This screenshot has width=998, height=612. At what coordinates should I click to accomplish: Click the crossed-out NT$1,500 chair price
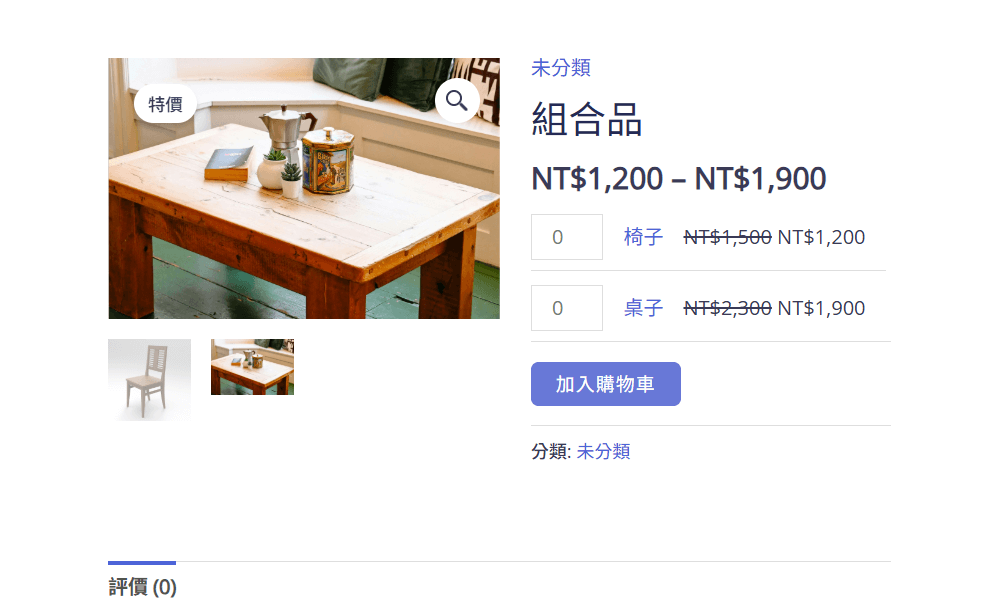point(727,237)
